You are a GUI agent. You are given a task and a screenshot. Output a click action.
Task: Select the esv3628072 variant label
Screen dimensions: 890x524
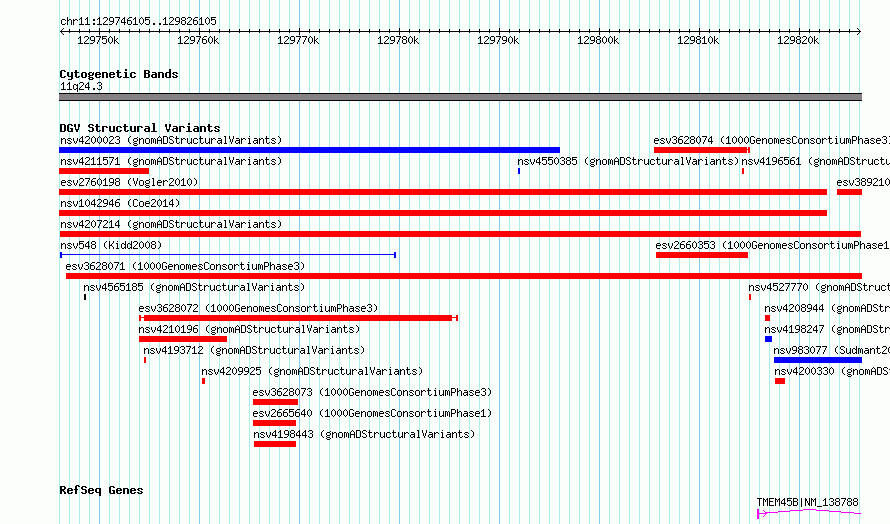pyautogui.click(x=258, y=308)
